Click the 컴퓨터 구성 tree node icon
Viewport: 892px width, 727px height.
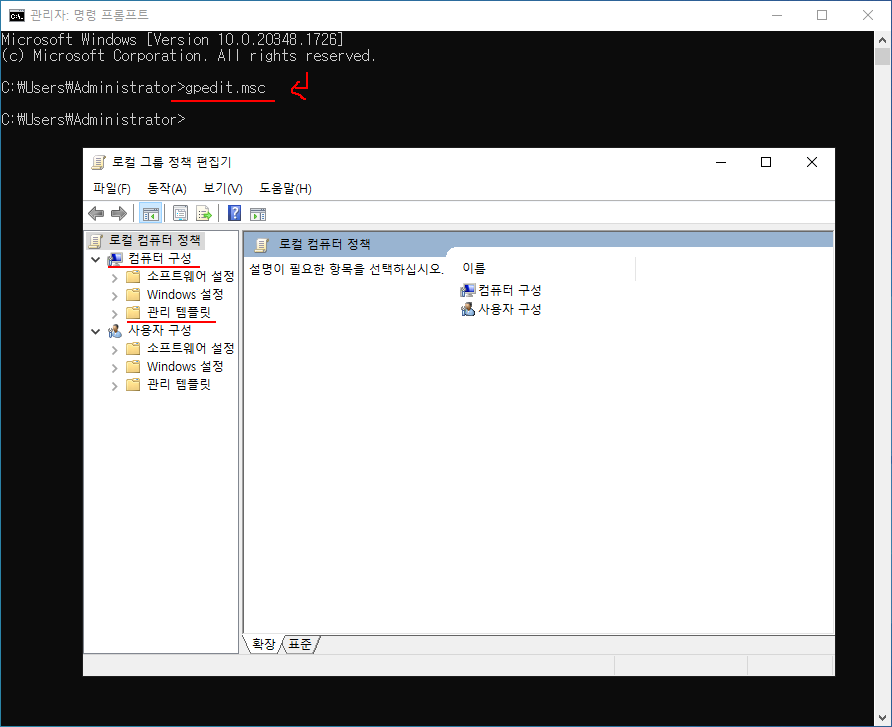[115, 259]
